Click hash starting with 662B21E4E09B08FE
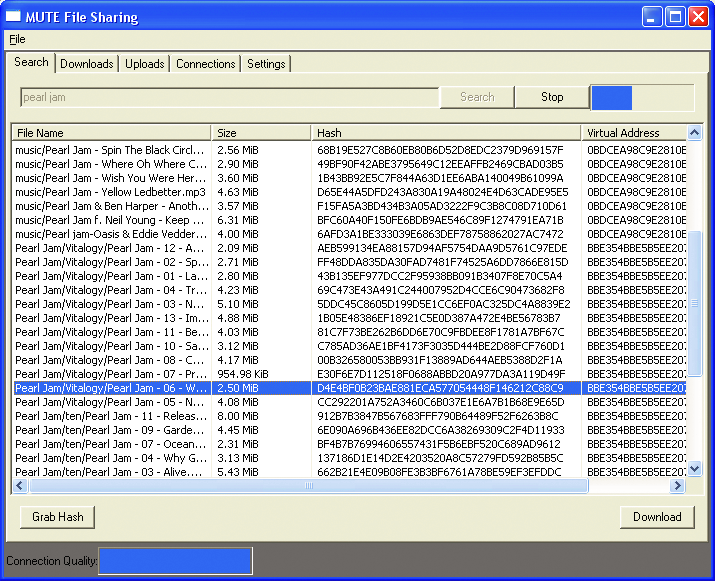This screenshot has width=715, height=581. pos(439,472)
